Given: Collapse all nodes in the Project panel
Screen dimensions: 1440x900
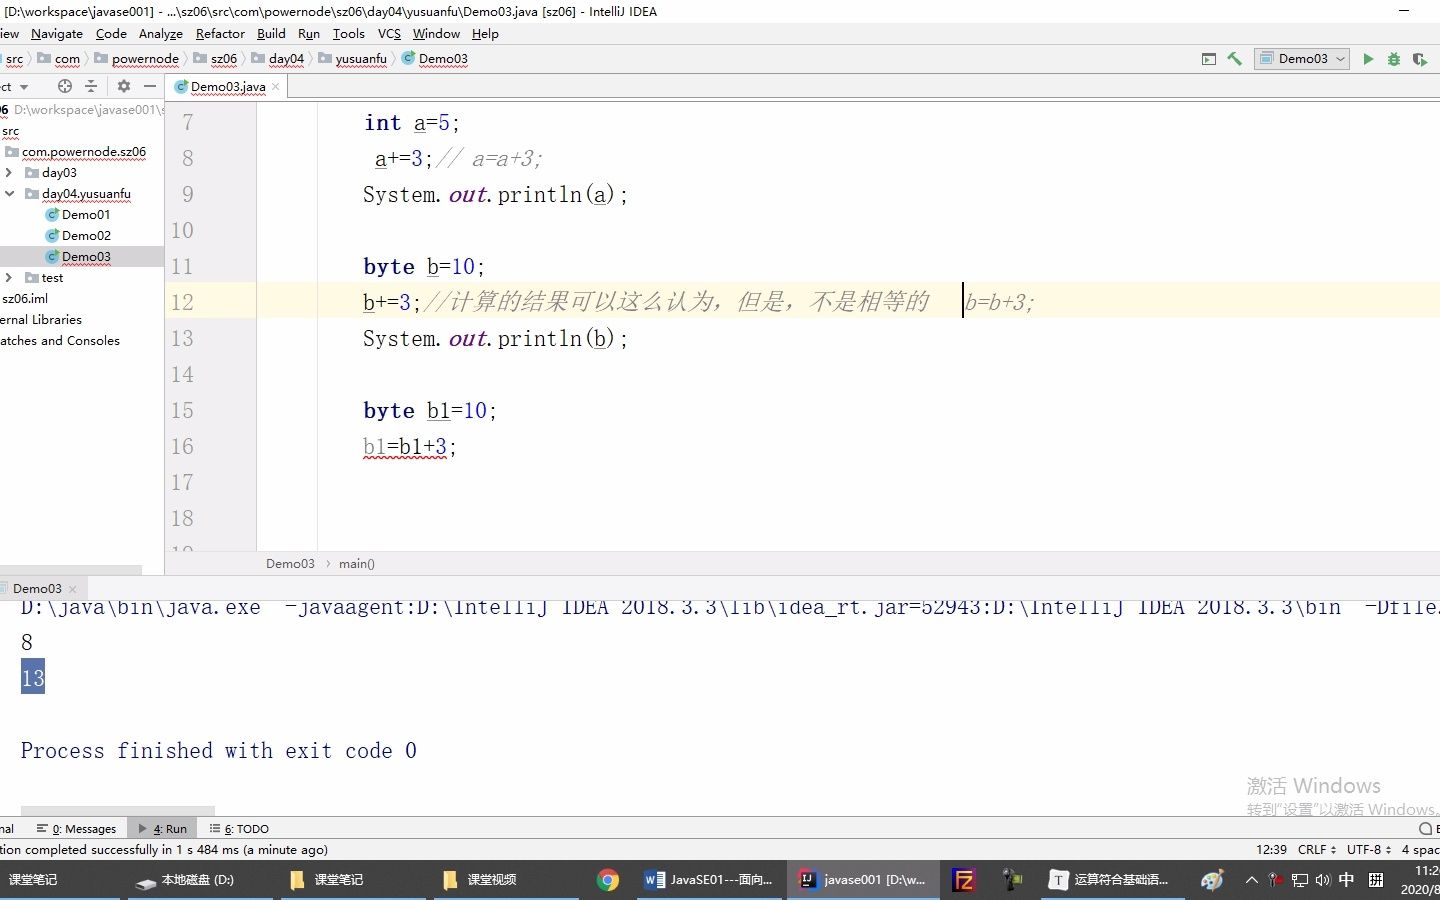Looking at the screenshot, I should click(91, 86).
